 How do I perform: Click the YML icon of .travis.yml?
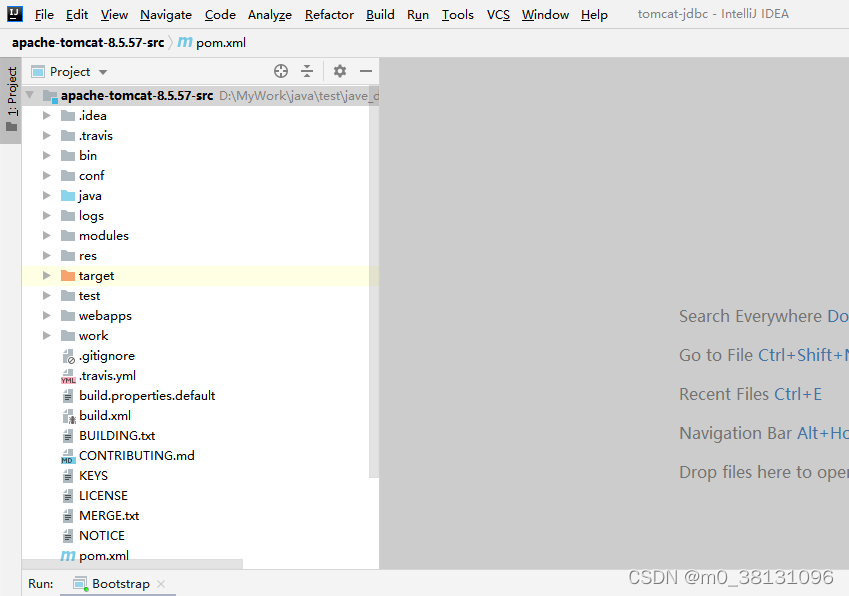click(68, 376)
